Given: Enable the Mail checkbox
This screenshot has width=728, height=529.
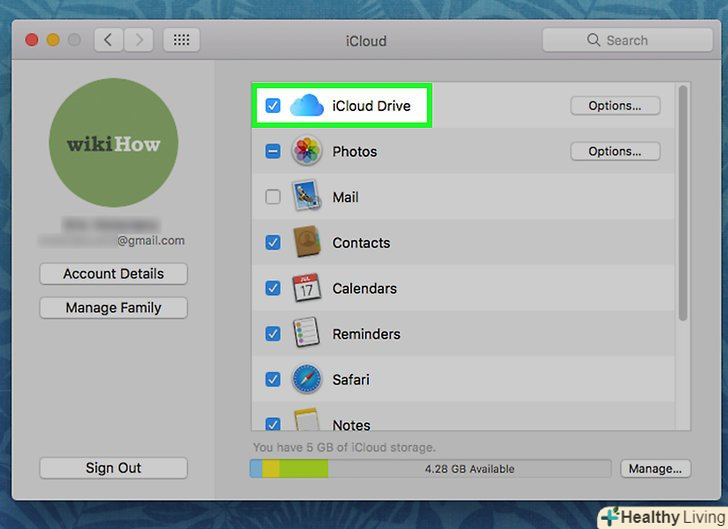Looking at the screenshot, I should click(x=273, y=196).
